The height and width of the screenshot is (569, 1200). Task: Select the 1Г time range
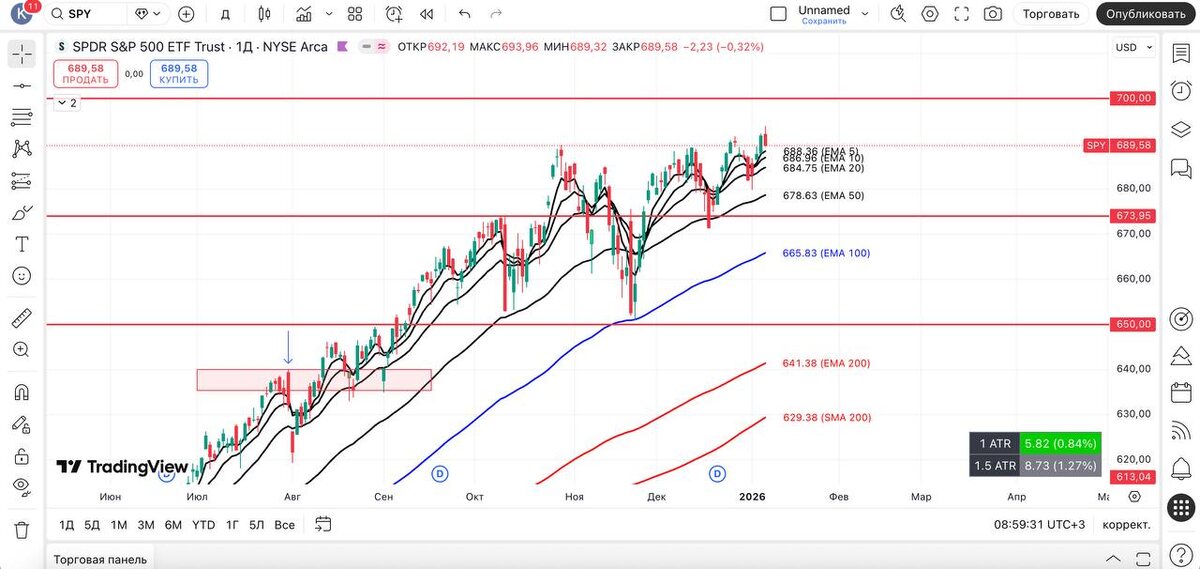[232, 524]
